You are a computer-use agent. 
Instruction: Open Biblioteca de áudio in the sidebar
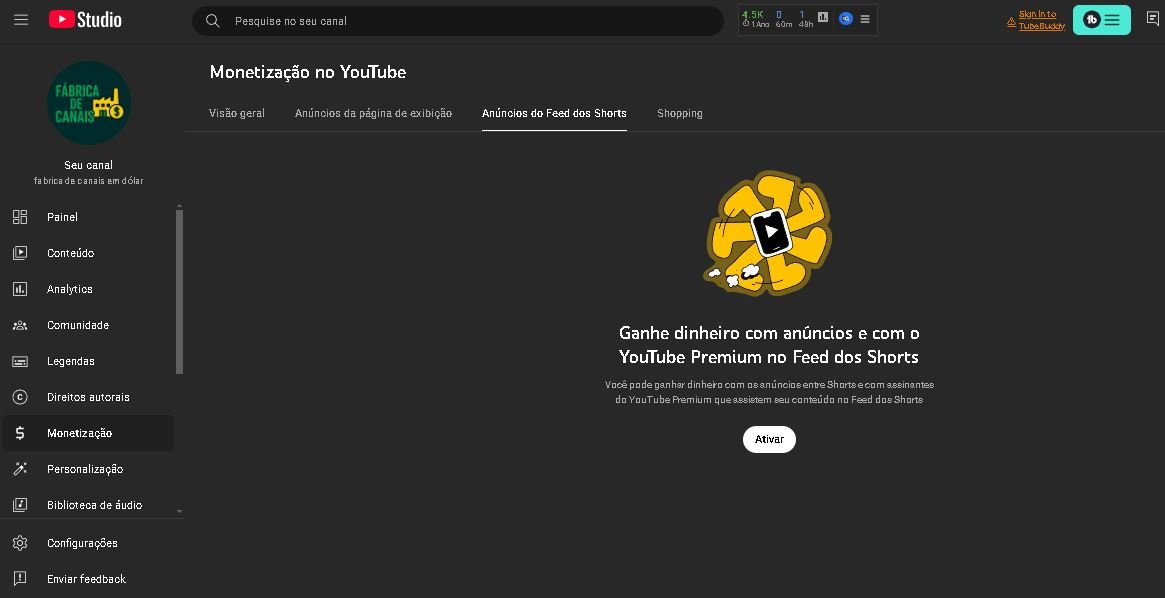pyautogui.click(x=94, y=505)
